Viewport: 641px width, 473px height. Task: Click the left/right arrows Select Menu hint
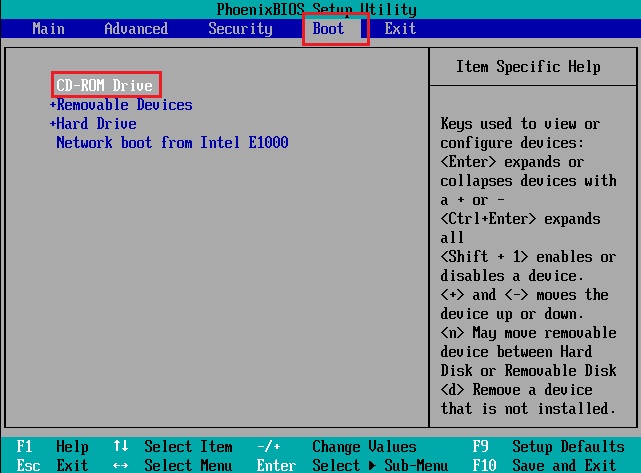(173, 465)
